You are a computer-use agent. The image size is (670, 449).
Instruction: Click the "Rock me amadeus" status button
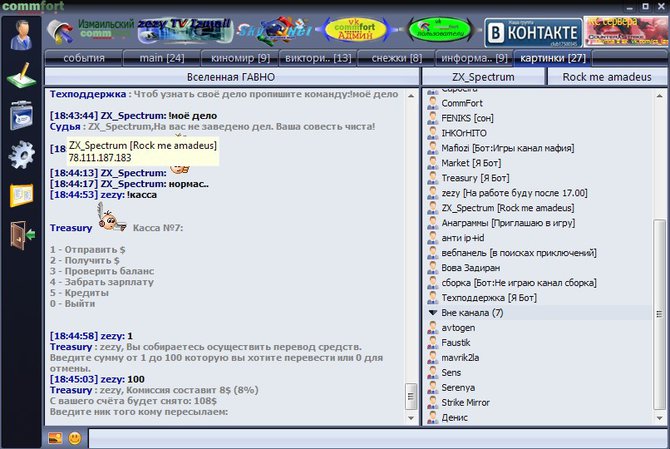(606, 76)
